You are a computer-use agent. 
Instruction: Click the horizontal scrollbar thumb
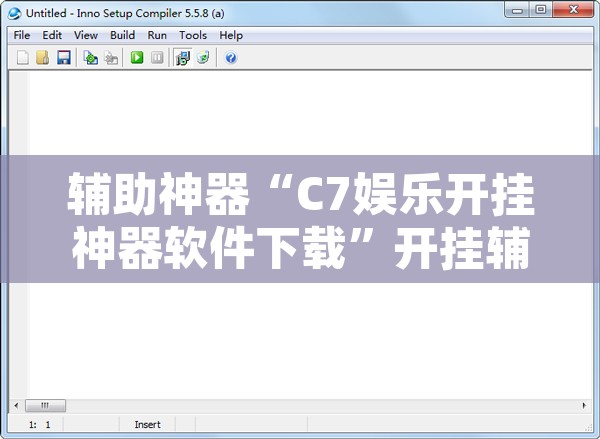[x=45, y=405]
